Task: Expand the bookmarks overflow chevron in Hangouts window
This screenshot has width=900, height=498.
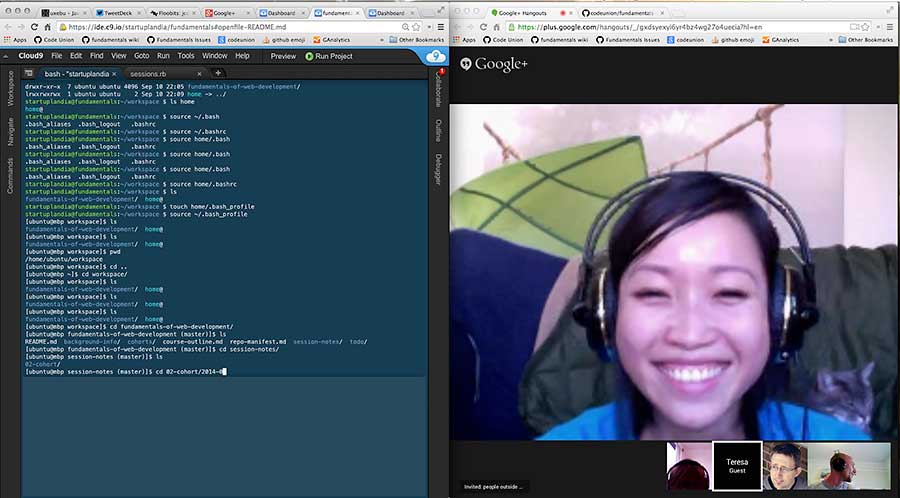Action: pos(831,40)
